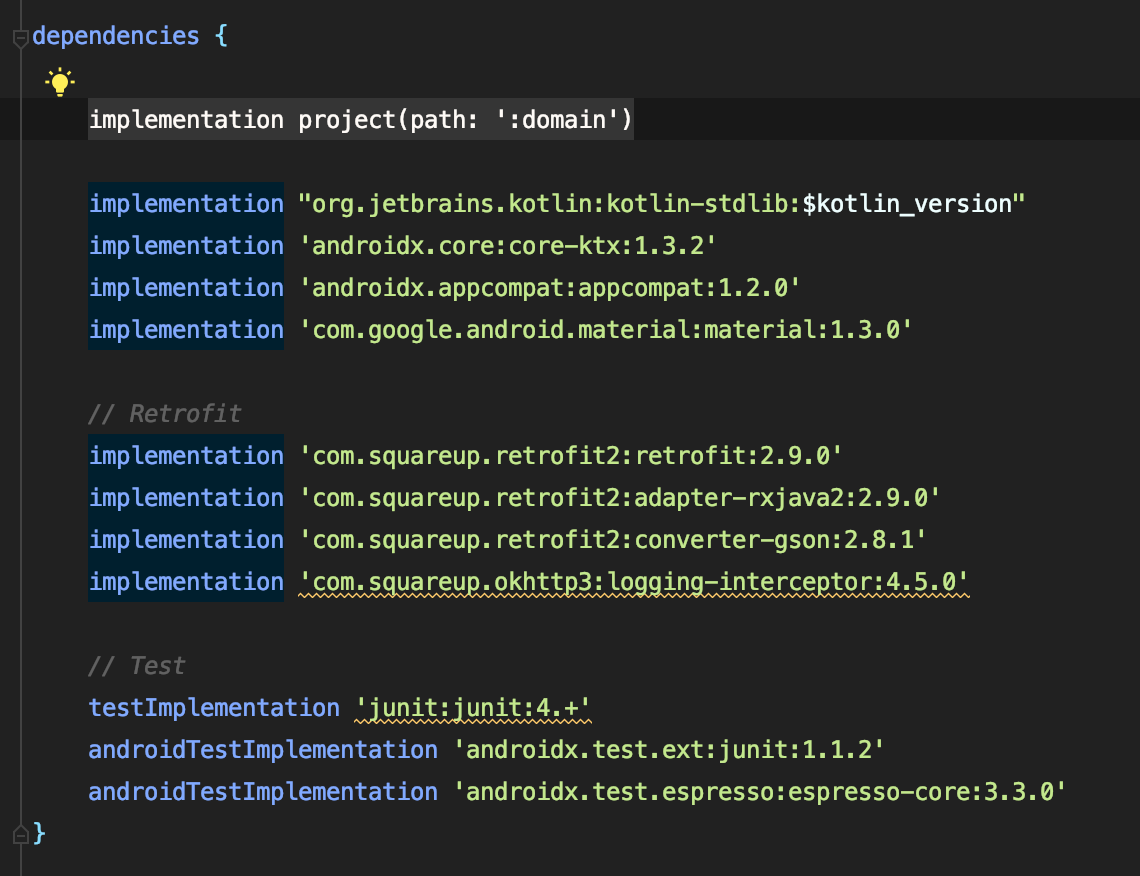Click the kotlin-stdlib dependency string

point(661,204)
